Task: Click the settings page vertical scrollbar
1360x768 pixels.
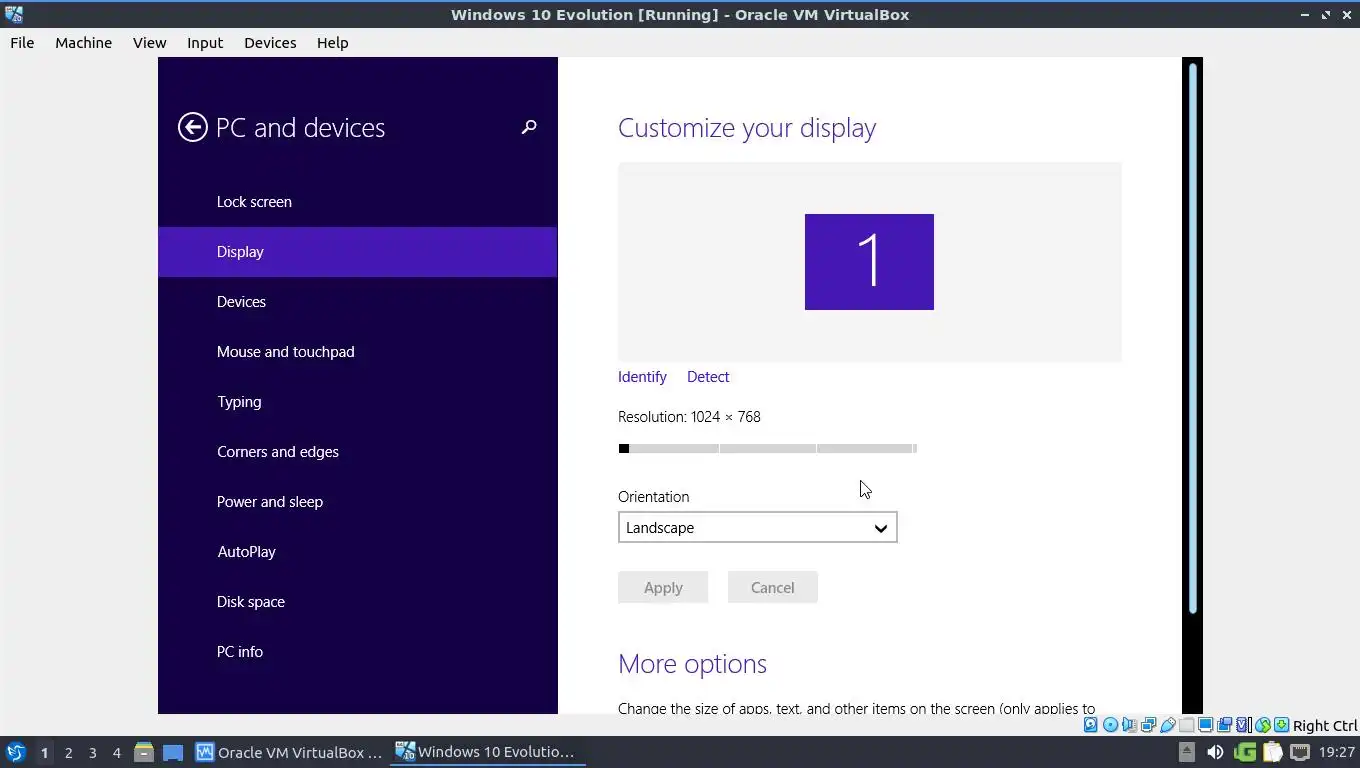Action: (1192, 338)
